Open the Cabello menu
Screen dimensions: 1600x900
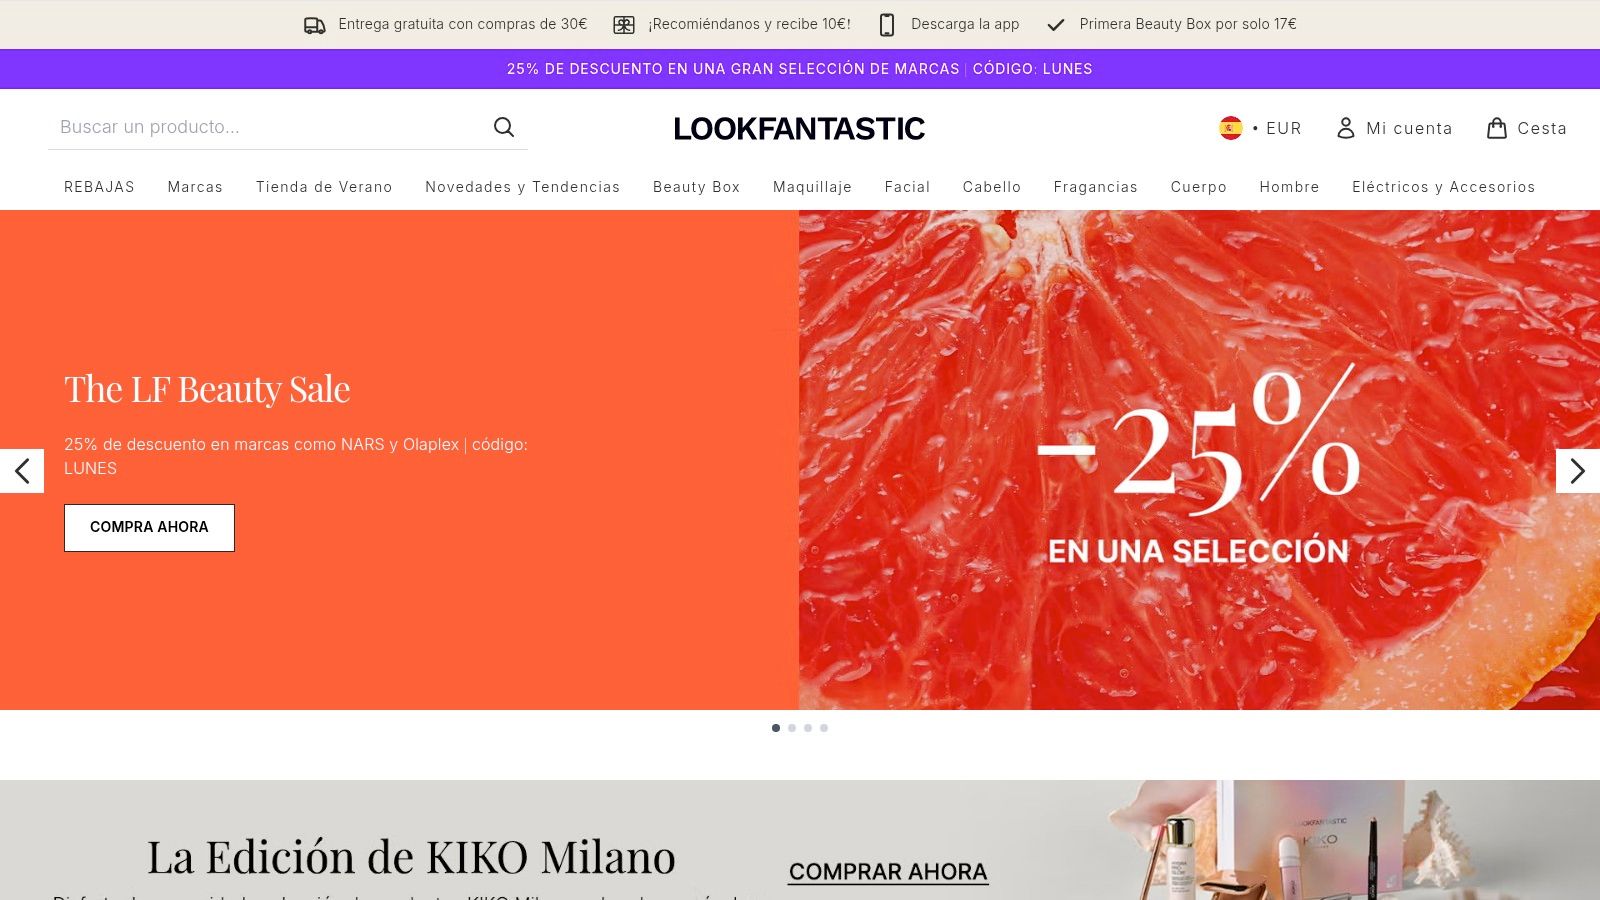pos(992,187)
